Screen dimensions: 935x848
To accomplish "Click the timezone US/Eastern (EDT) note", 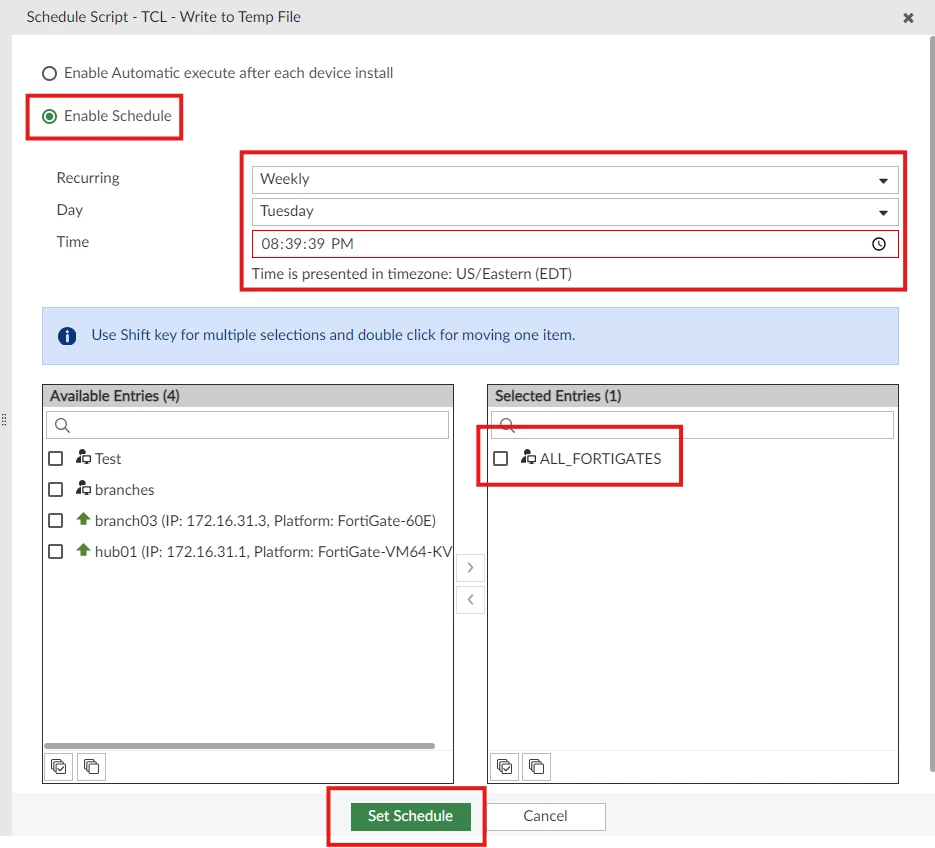I will coord(411,274).
